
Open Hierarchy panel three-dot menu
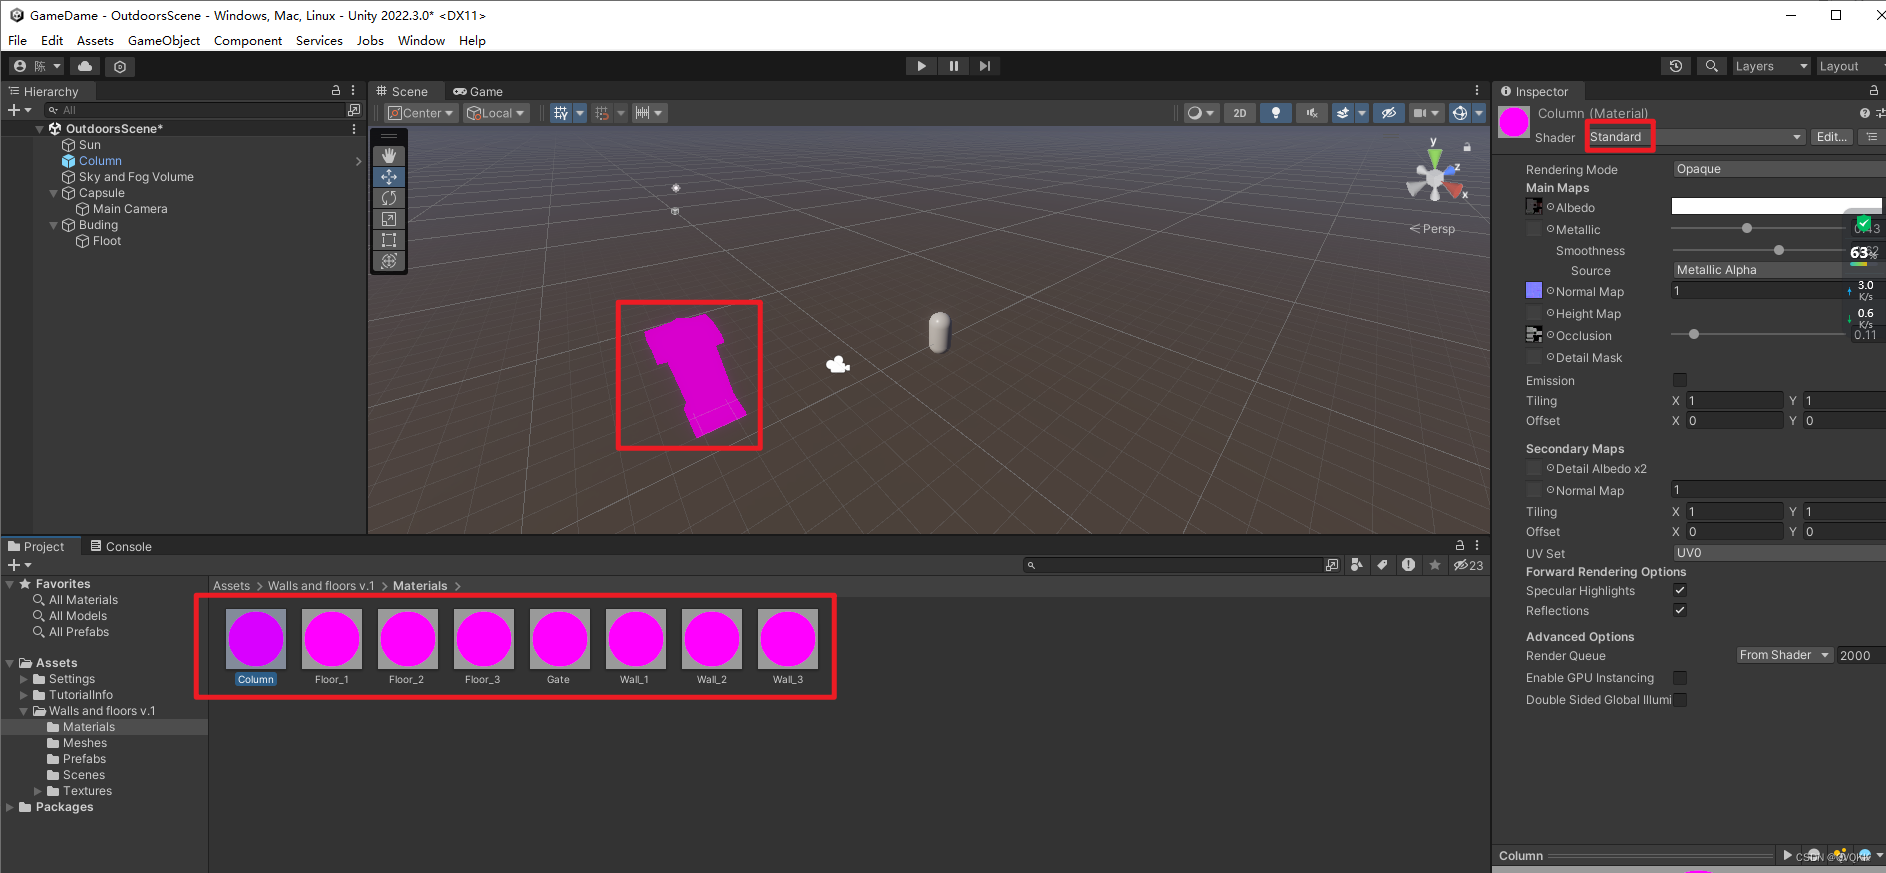[x=353, y=91]
